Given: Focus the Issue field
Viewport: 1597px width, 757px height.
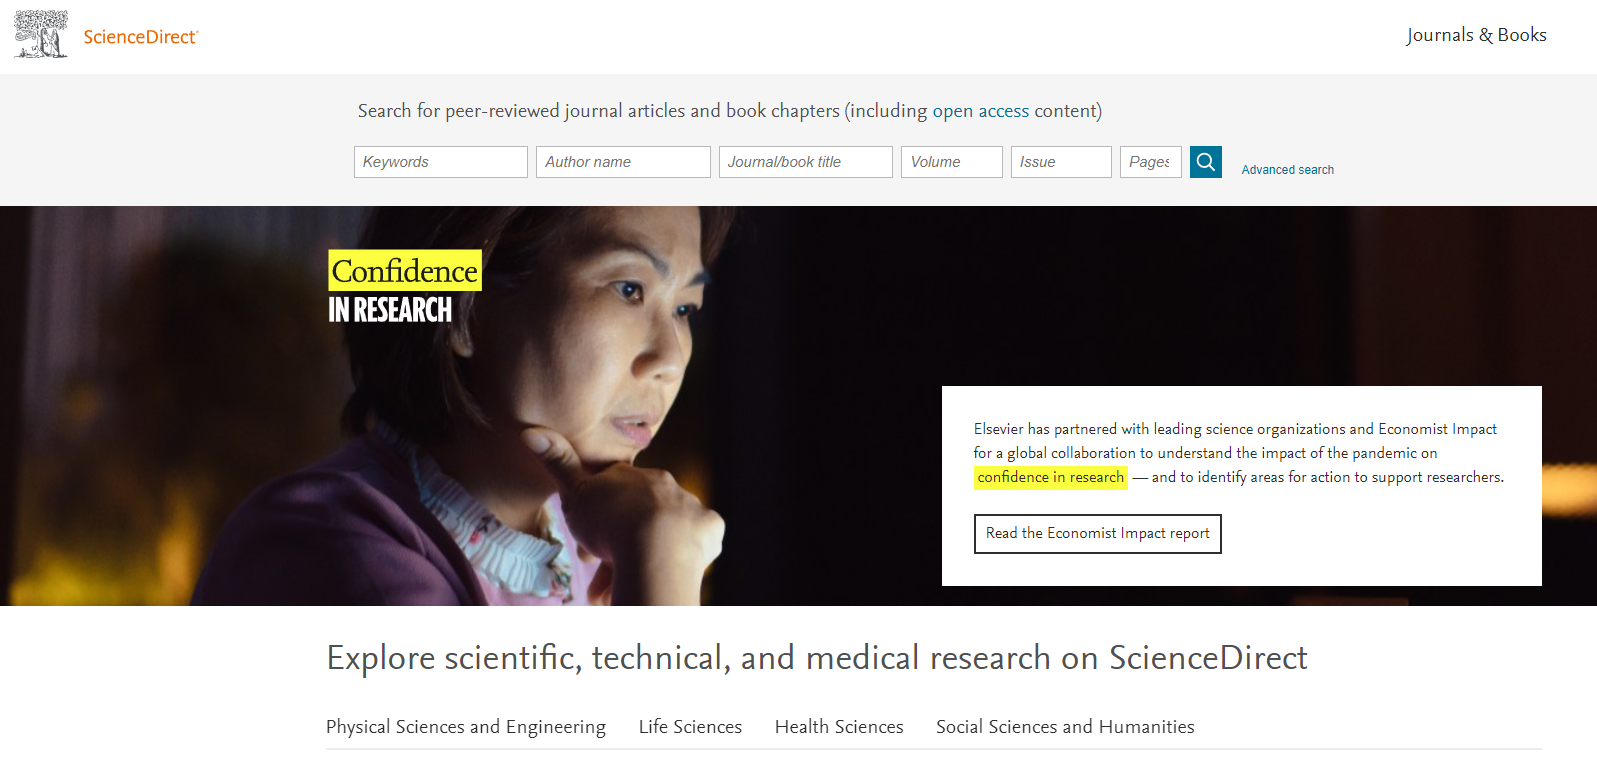Looking at the screenshot, I should click(x=1061, y=162).
